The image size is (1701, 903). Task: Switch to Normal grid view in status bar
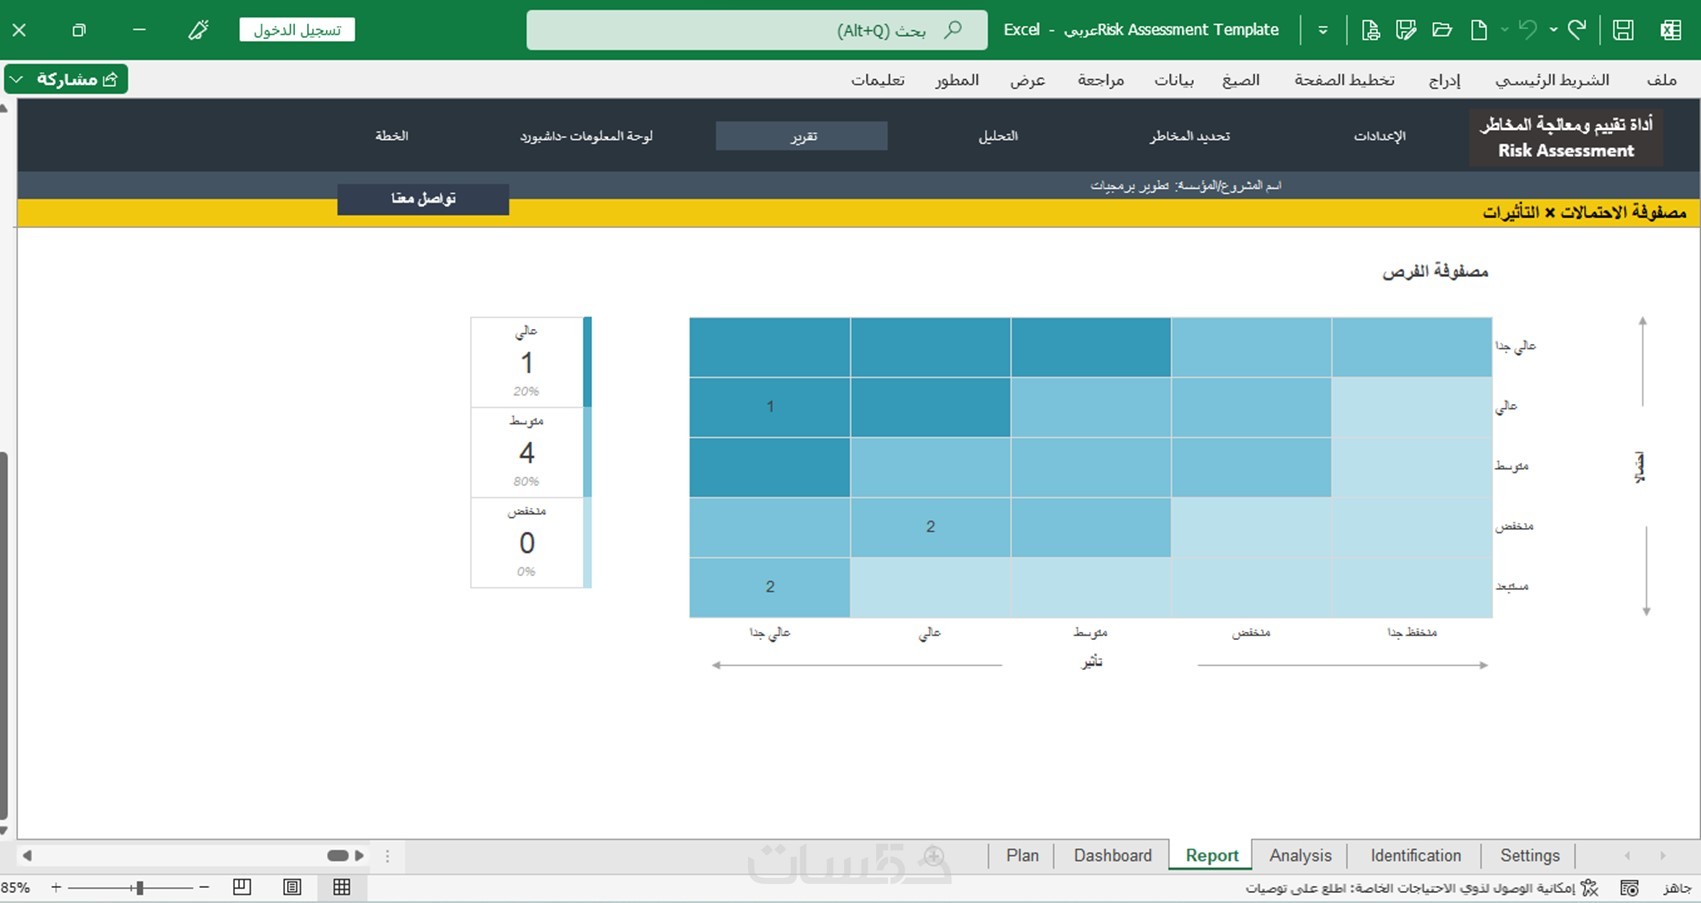(x=342, y=887)
